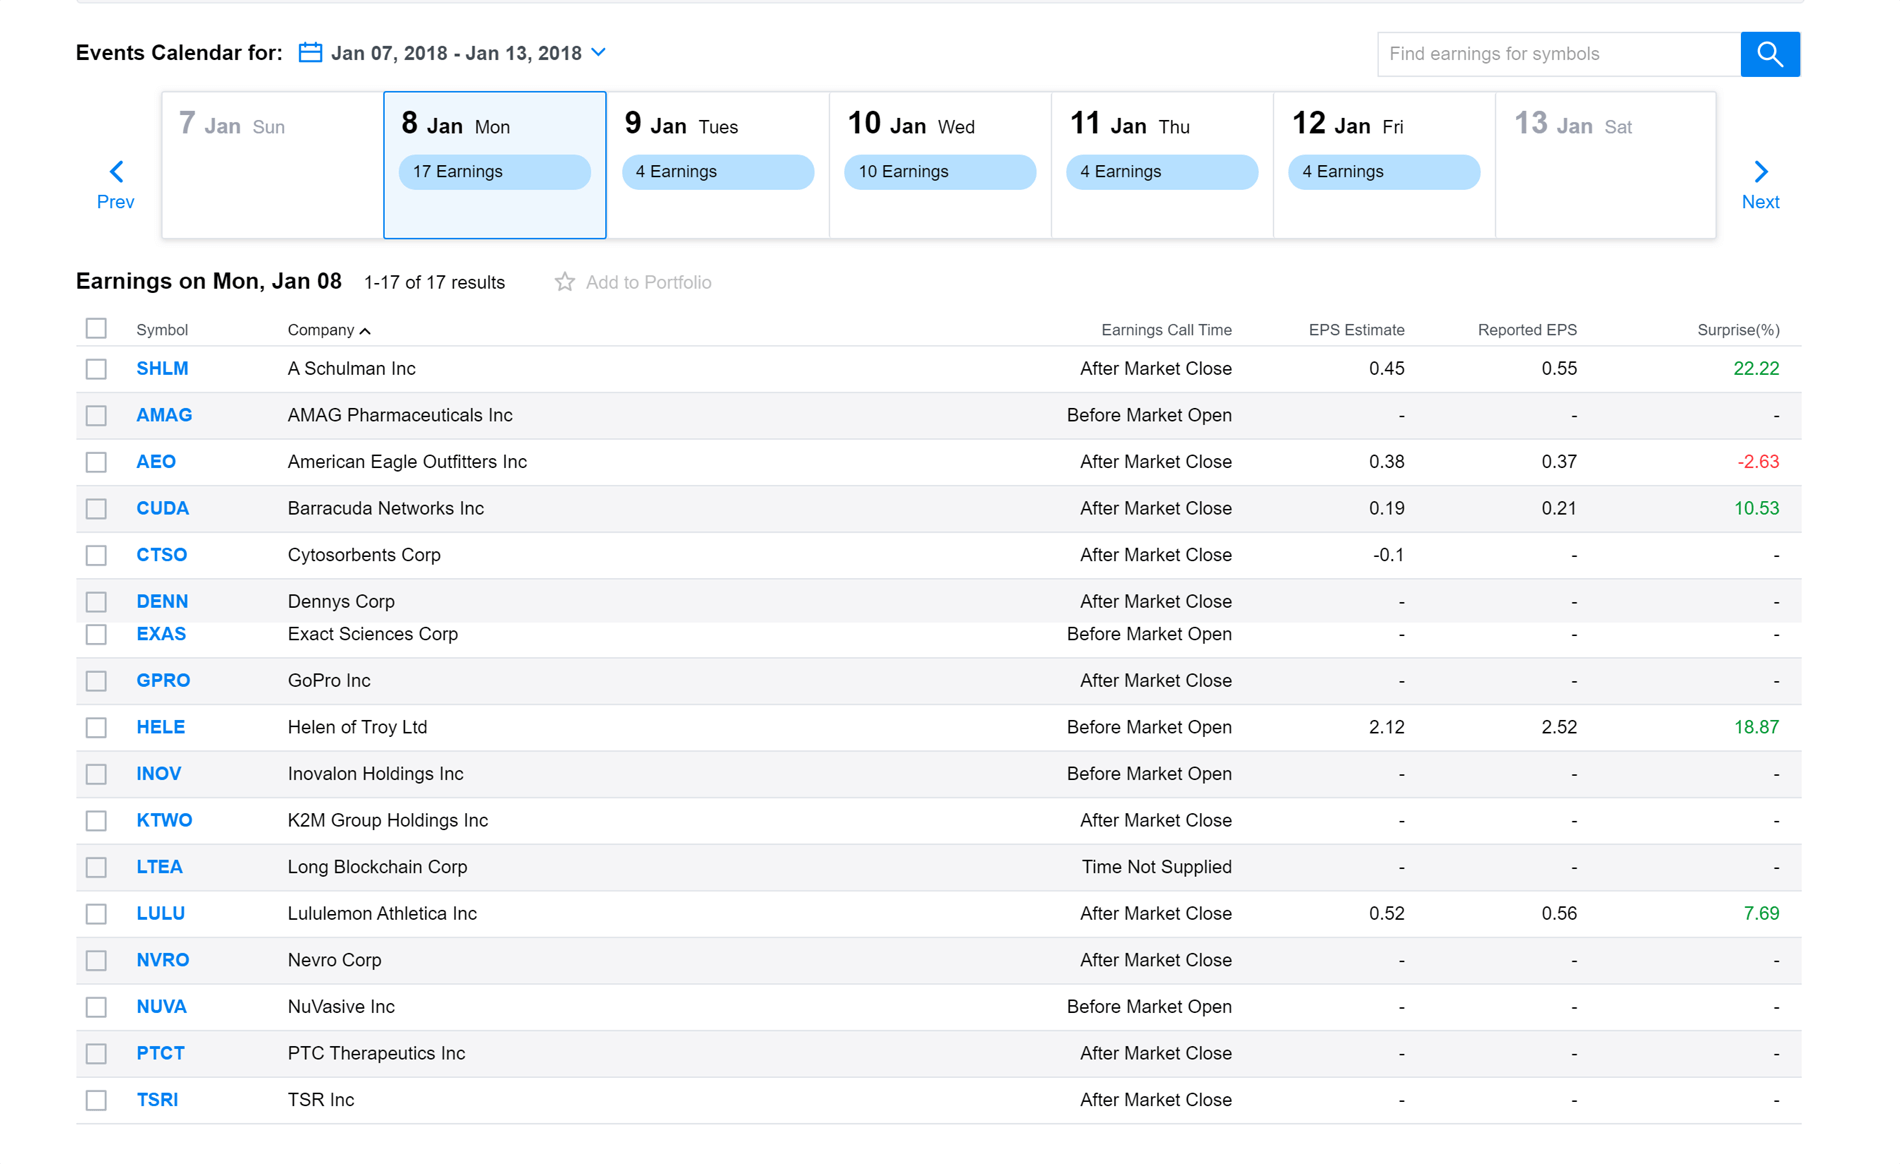The width and height of the screenshot is (1900, 1164).
Task: Open the NUVA symbol link
Action: click(161, 1007)
